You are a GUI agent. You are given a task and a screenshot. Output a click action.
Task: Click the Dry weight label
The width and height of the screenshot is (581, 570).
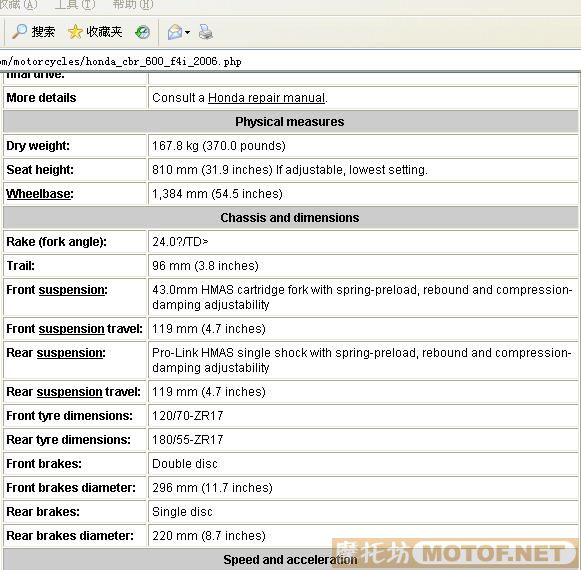point(38,146)
